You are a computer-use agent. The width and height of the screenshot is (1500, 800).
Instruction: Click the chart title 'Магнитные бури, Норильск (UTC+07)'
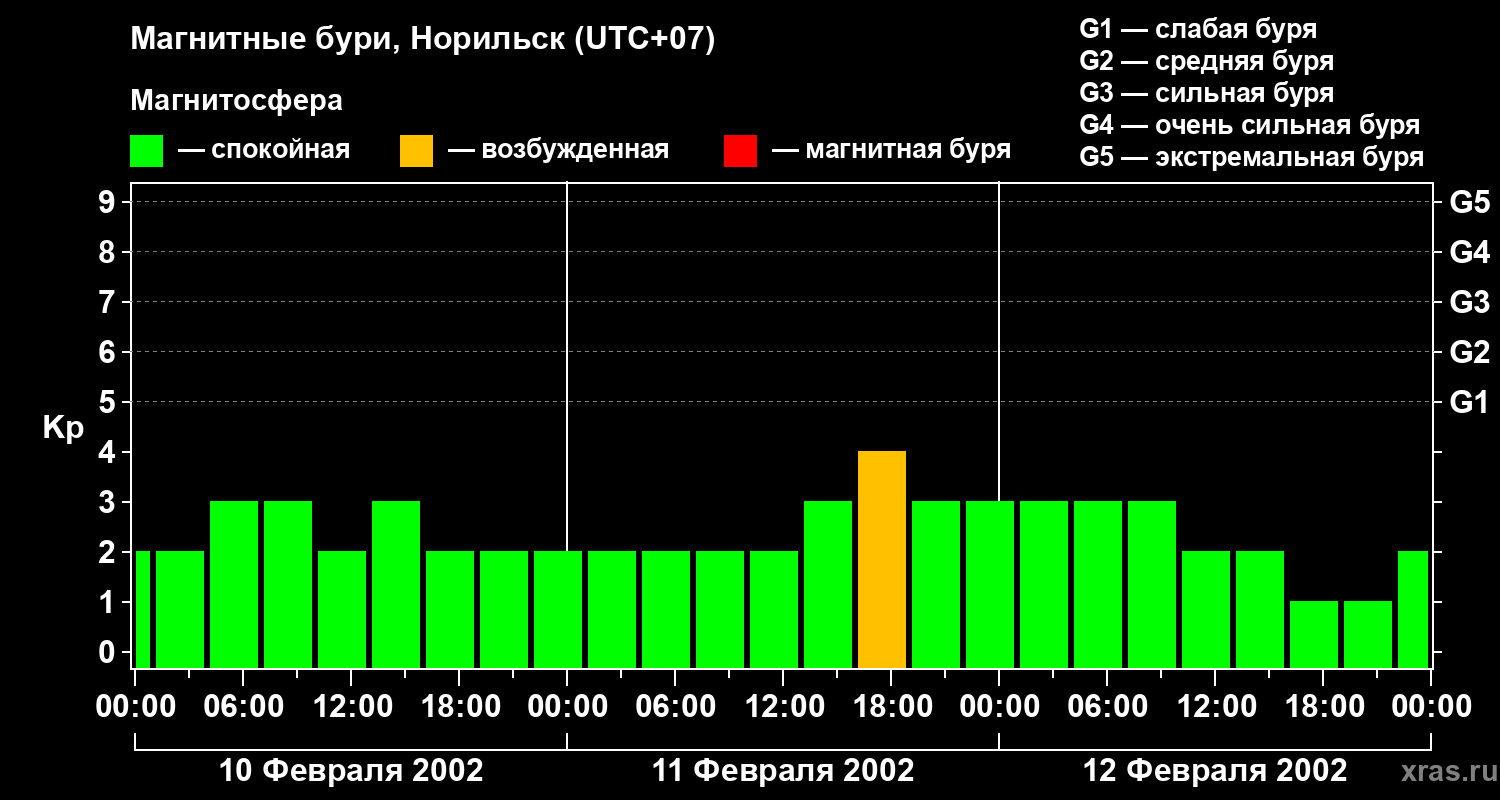pyautogui.click(x=423, y=40)
